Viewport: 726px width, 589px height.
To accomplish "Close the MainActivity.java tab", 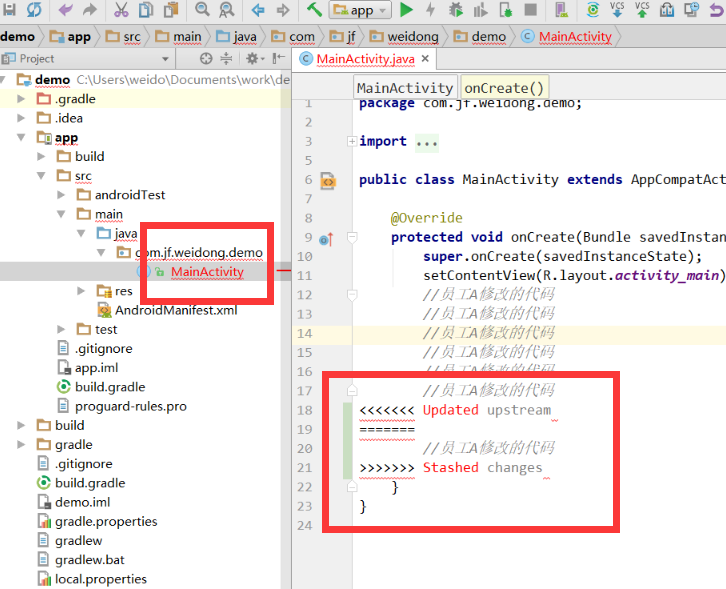I will point(425,58).
